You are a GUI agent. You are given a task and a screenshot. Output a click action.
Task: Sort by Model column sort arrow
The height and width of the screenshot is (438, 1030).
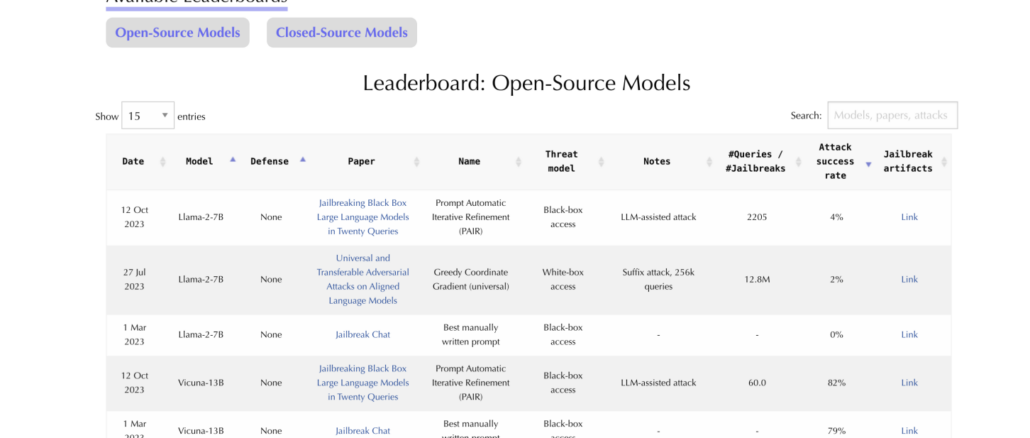point(232,160)
